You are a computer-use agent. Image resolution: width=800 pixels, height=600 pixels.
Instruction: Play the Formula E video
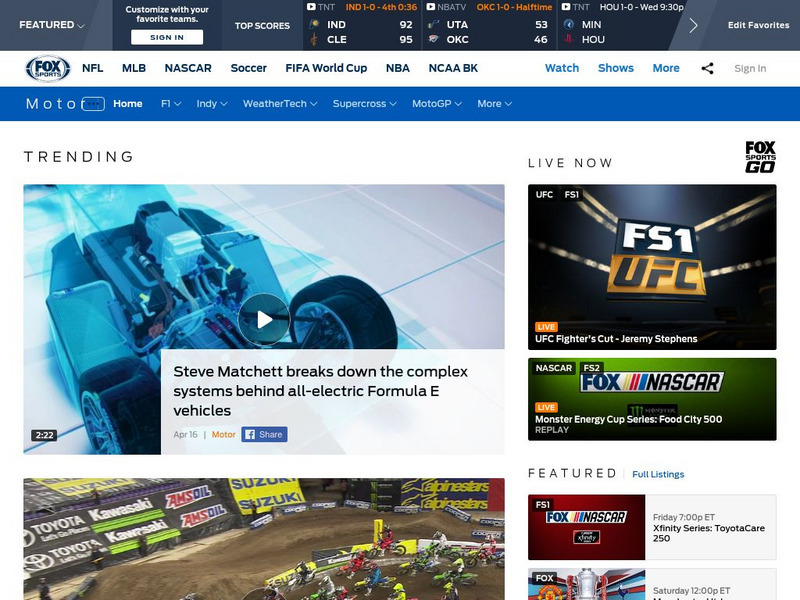[264, 319]
